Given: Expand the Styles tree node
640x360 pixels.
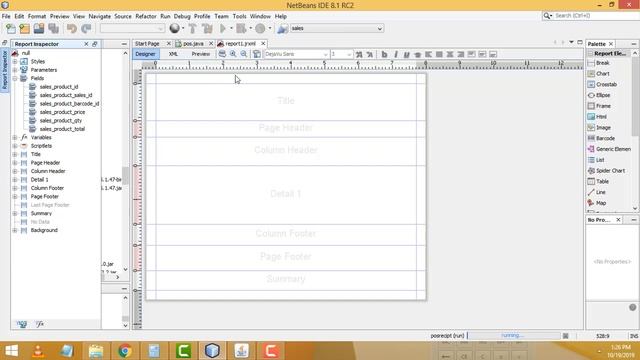Looking at the screenshot, I should click(x=15, y=62).
